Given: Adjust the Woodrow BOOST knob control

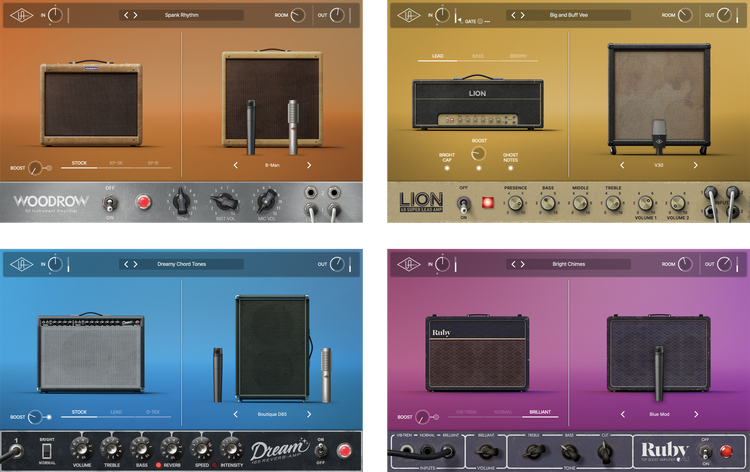Looking at the screenshot, I should [36, 168].
